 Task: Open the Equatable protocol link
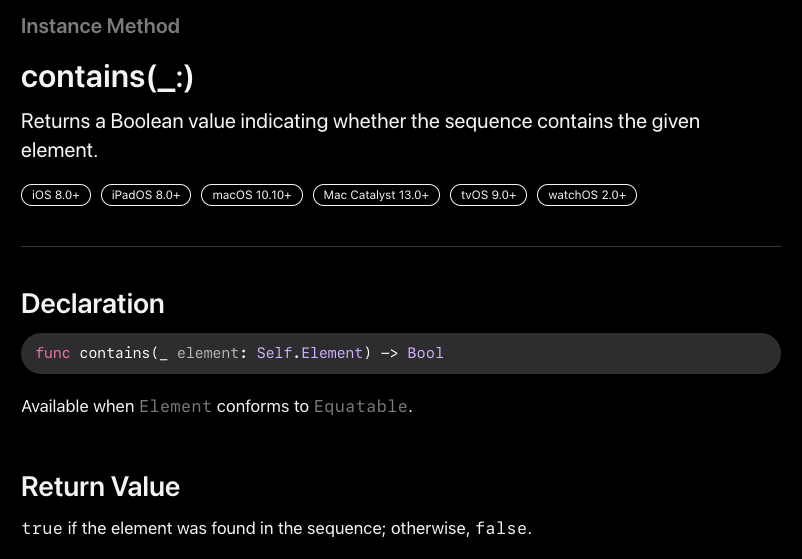click(360, 406)
